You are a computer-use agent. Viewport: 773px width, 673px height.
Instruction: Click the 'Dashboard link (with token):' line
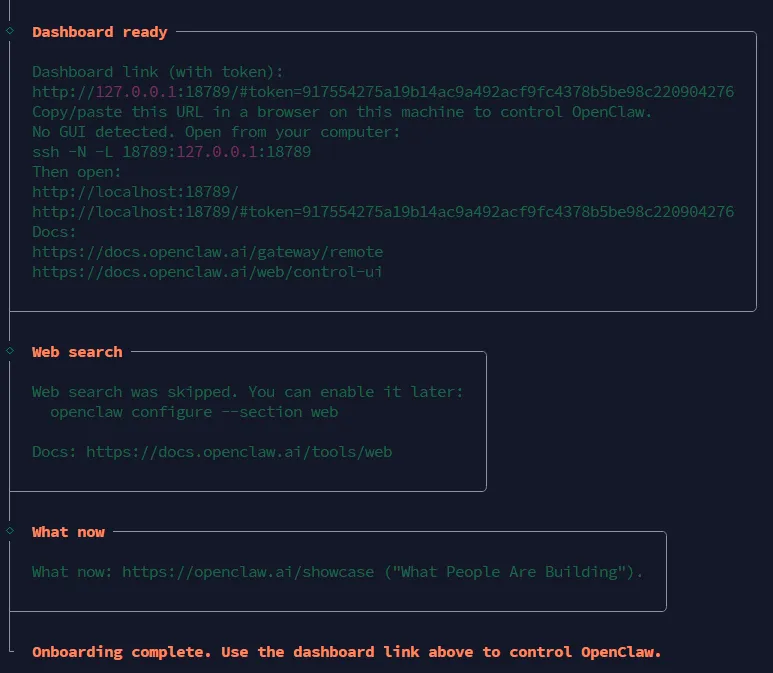click(x=158, y=72)
